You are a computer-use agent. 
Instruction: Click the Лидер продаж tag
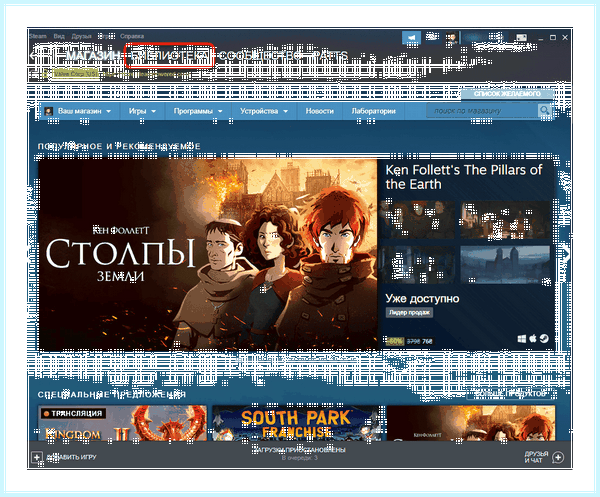[409, 313]
